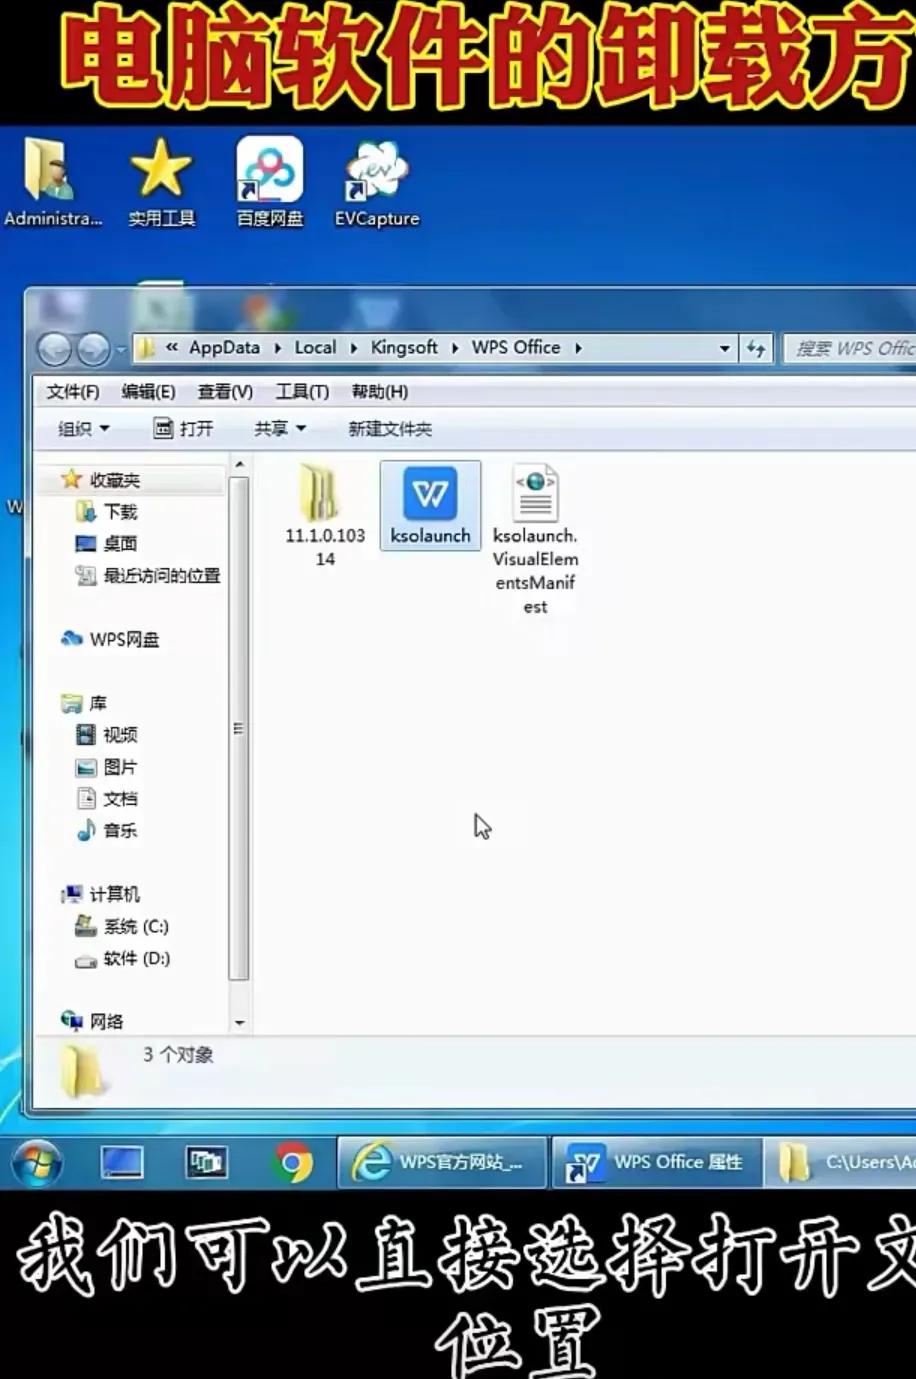The height and width of the screenshot is (1379, 916).
Task: Open the 帮助(H) menu
Action: 379,392
